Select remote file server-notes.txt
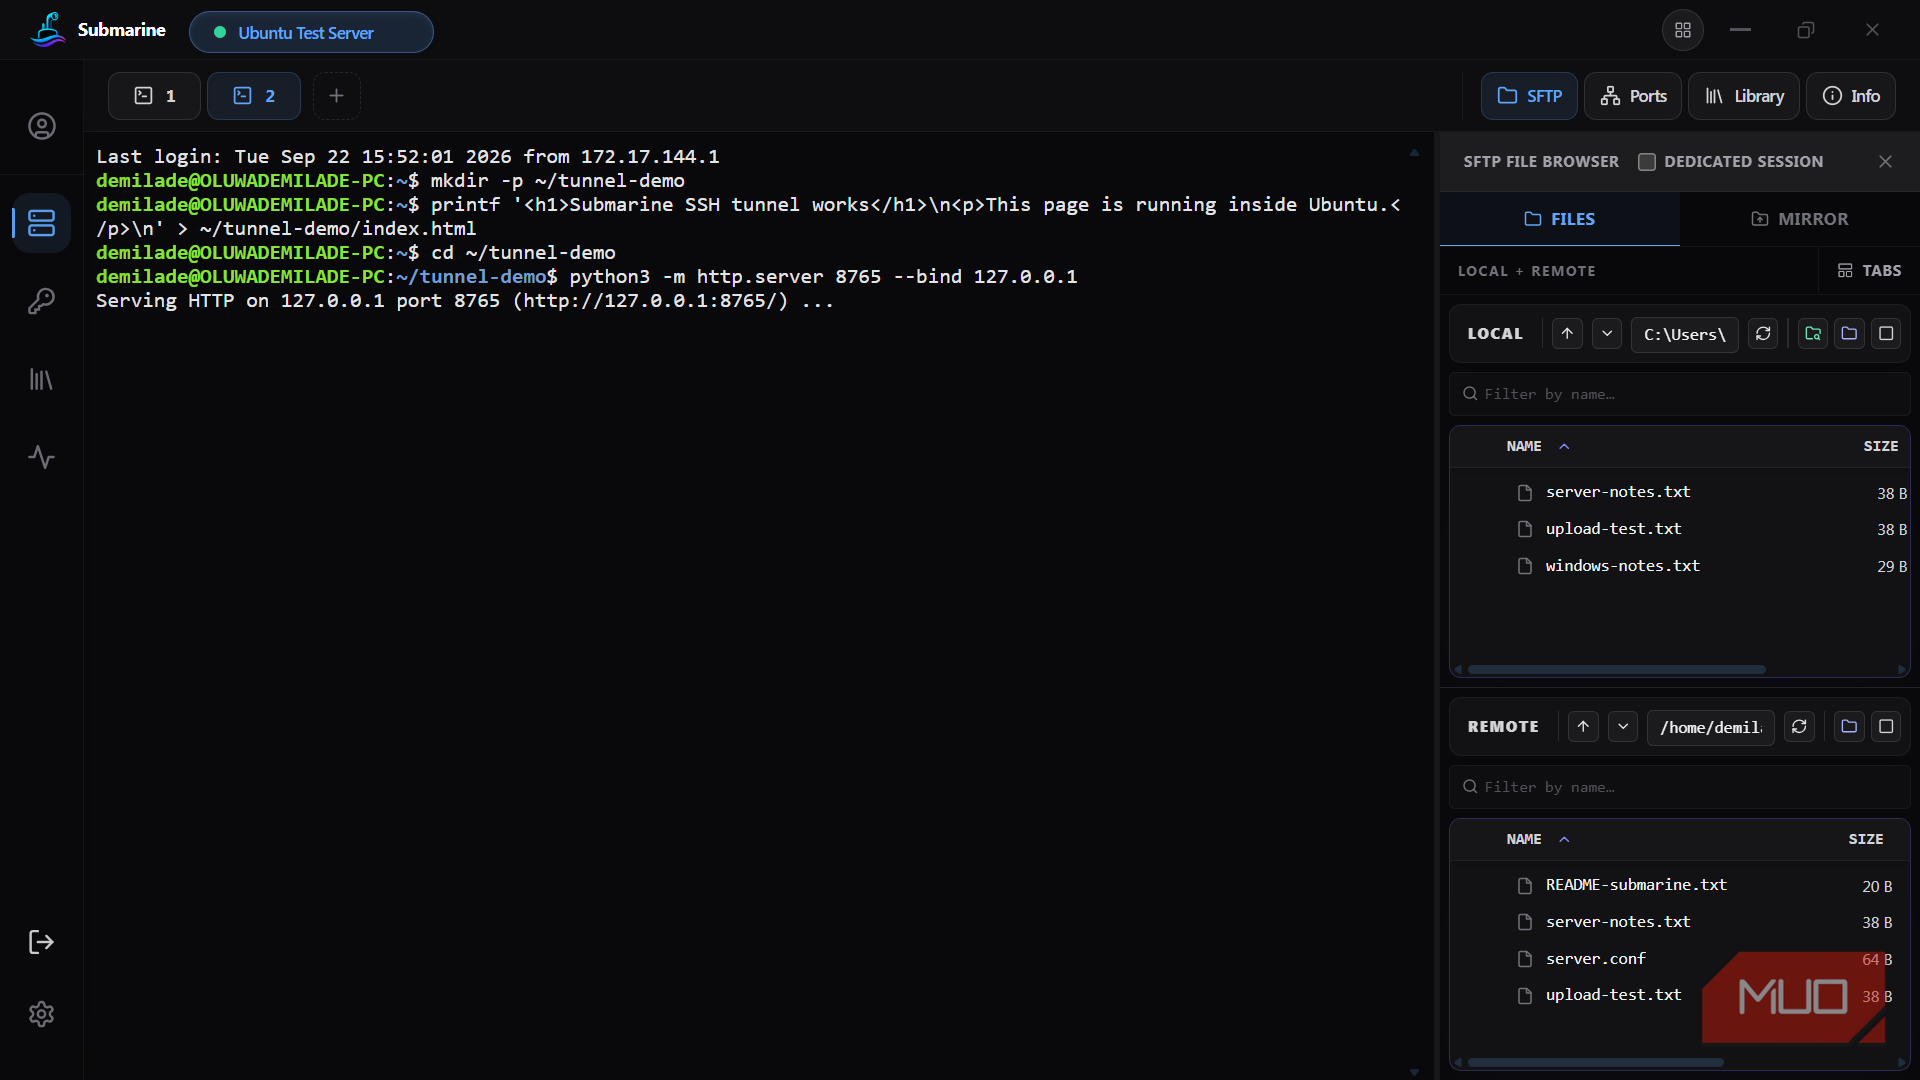Screen dimensions: 1920x1080 coord(1680,922)
